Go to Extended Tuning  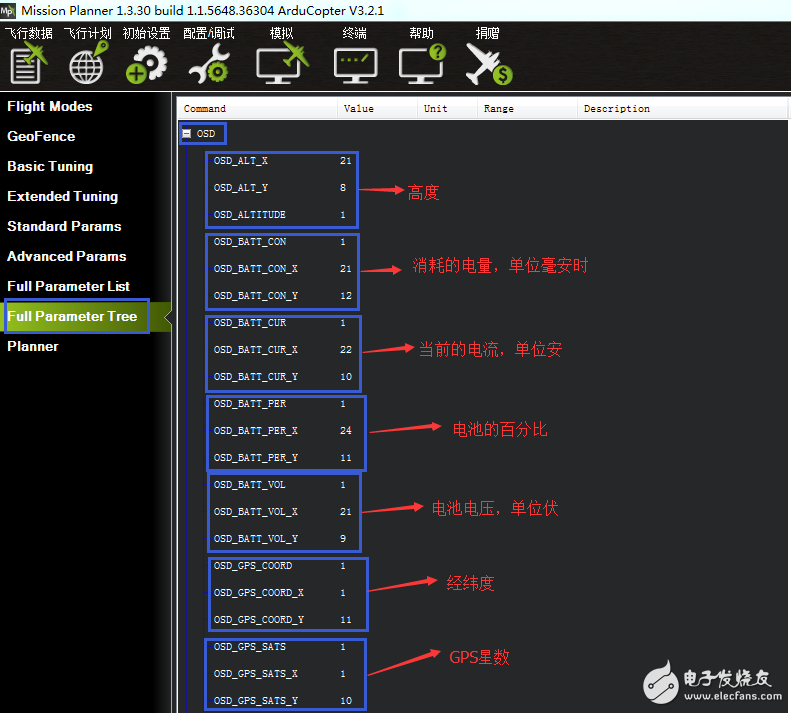pos(63,196)
